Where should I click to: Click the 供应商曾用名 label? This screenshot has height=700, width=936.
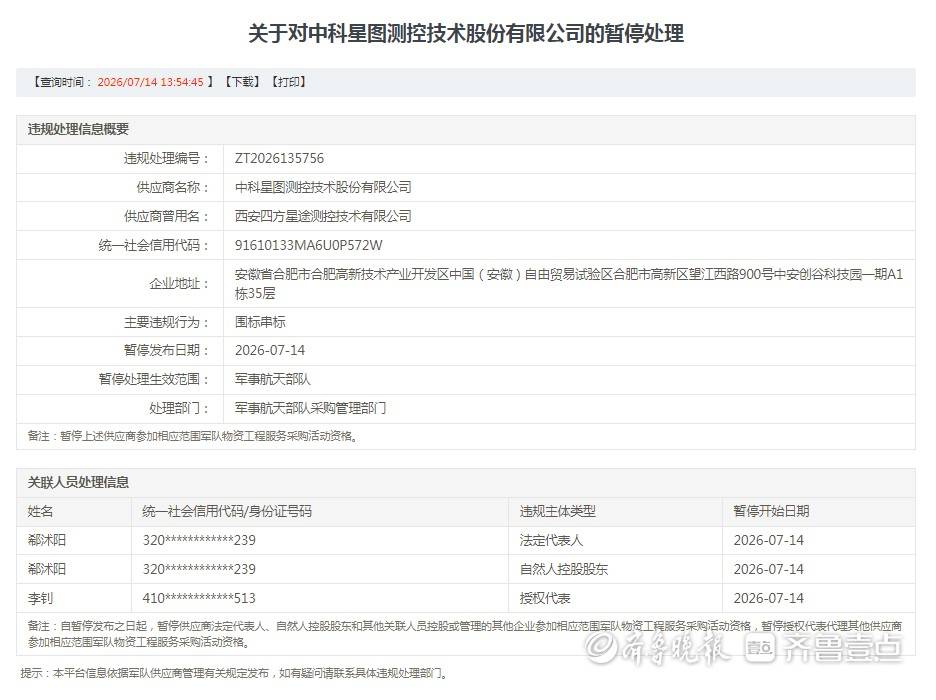tap(167, 216)
